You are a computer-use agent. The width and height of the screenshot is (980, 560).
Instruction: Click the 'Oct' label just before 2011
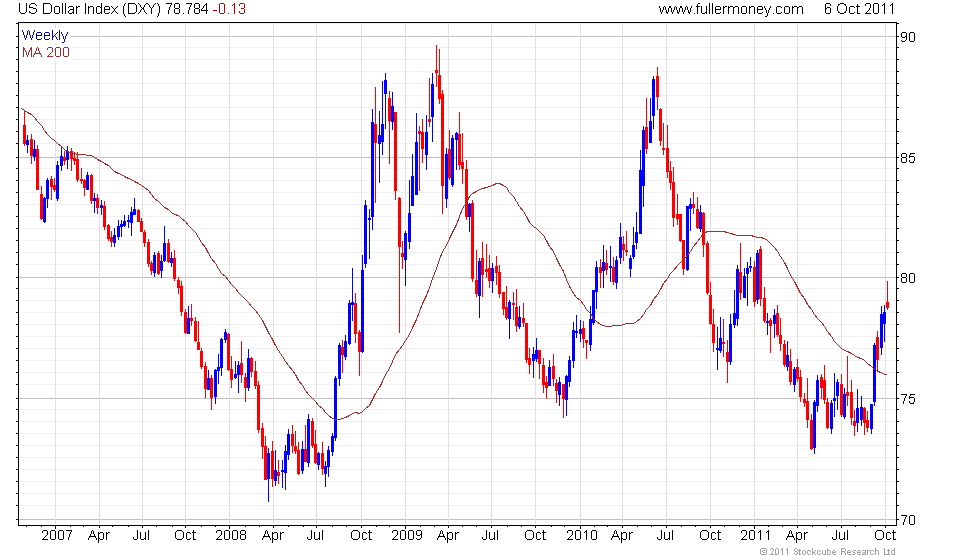tap(710, 536)
